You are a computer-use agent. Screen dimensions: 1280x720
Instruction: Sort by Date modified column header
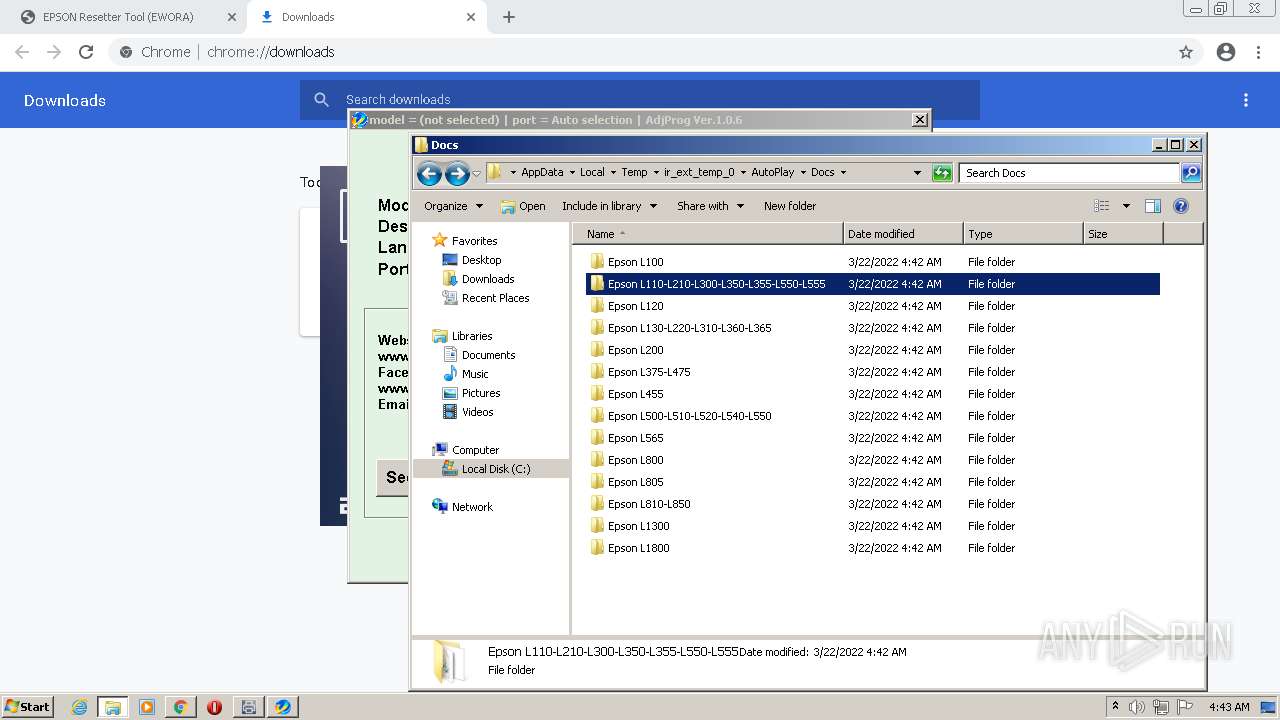click(903, 234)
